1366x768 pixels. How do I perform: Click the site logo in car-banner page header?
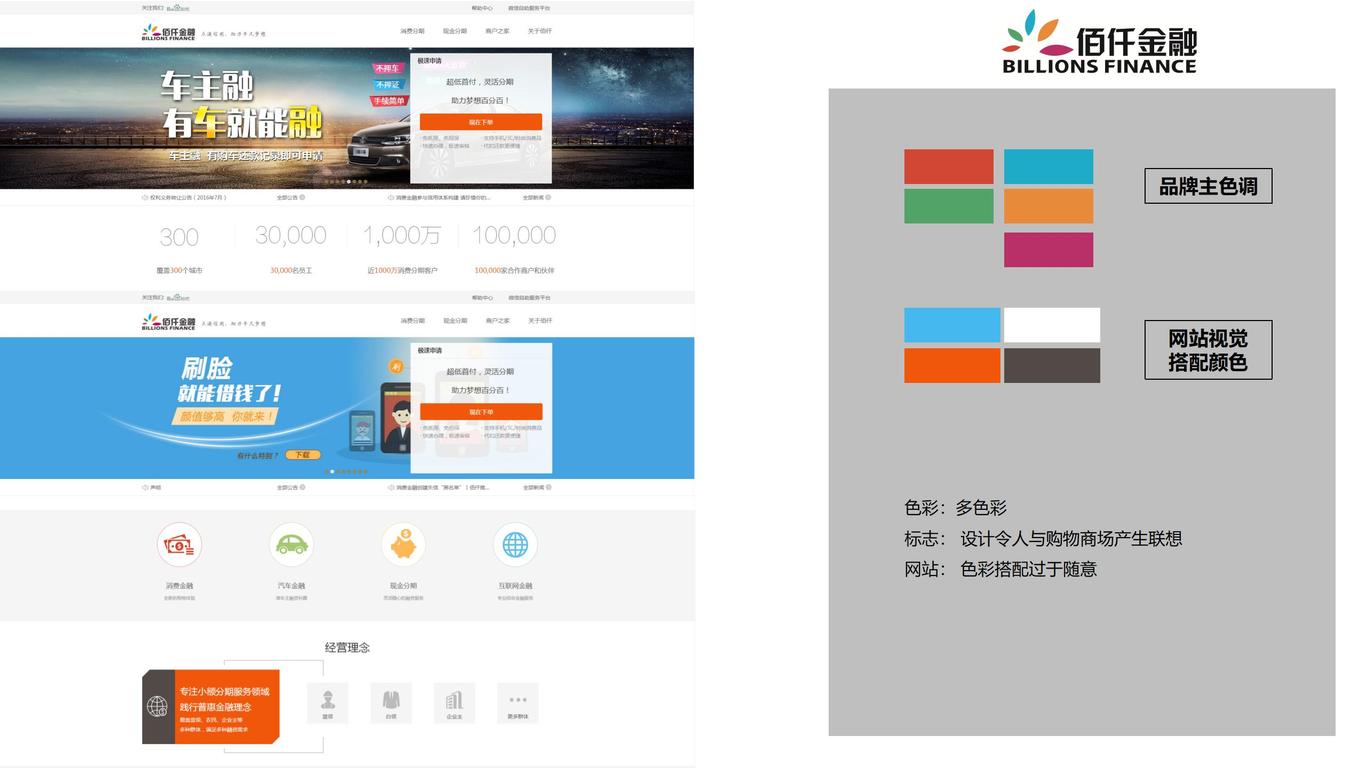pos(168,32)
